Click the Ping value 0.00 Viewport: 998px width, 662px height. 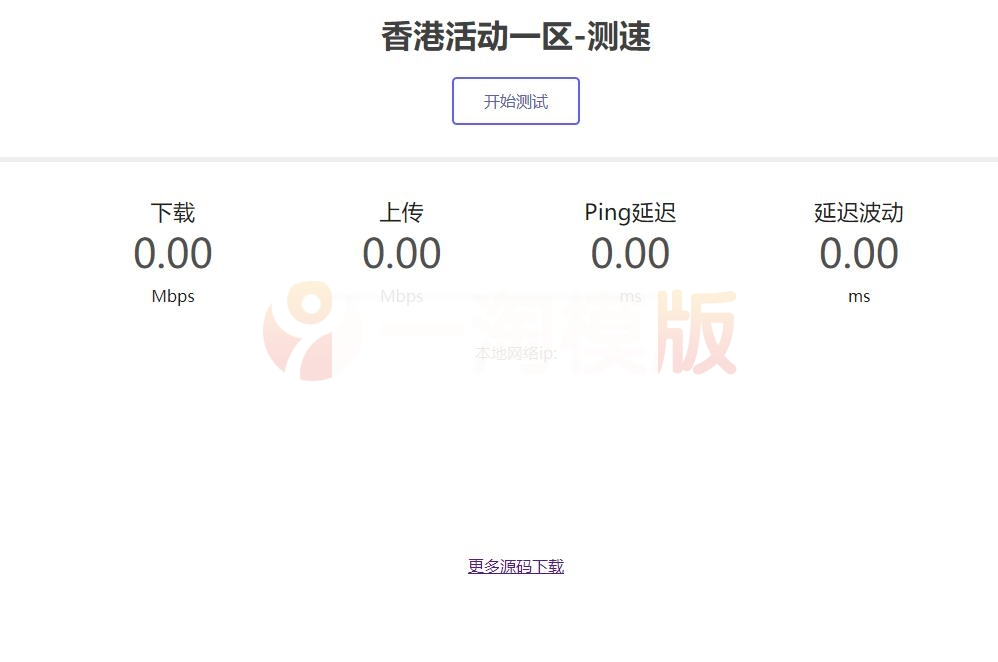(630, 254)
